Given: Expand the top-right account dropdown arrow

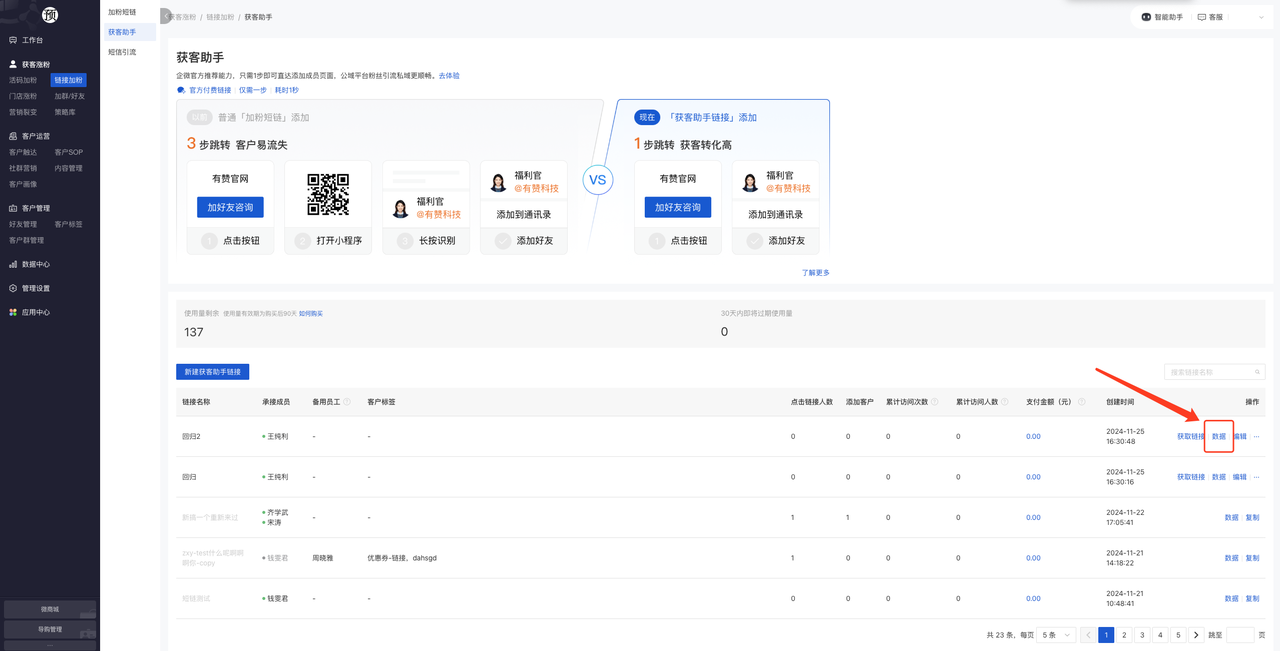Looking at the screenshot, I should 1260,17.
